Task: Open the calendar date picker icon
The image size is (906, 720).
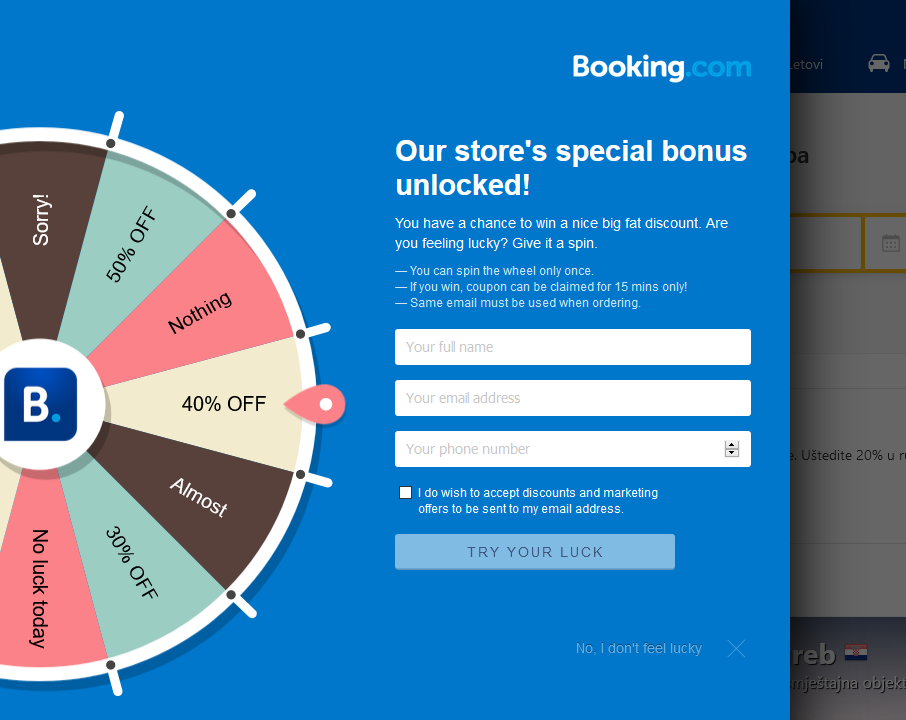Action: tap(891, 243)
